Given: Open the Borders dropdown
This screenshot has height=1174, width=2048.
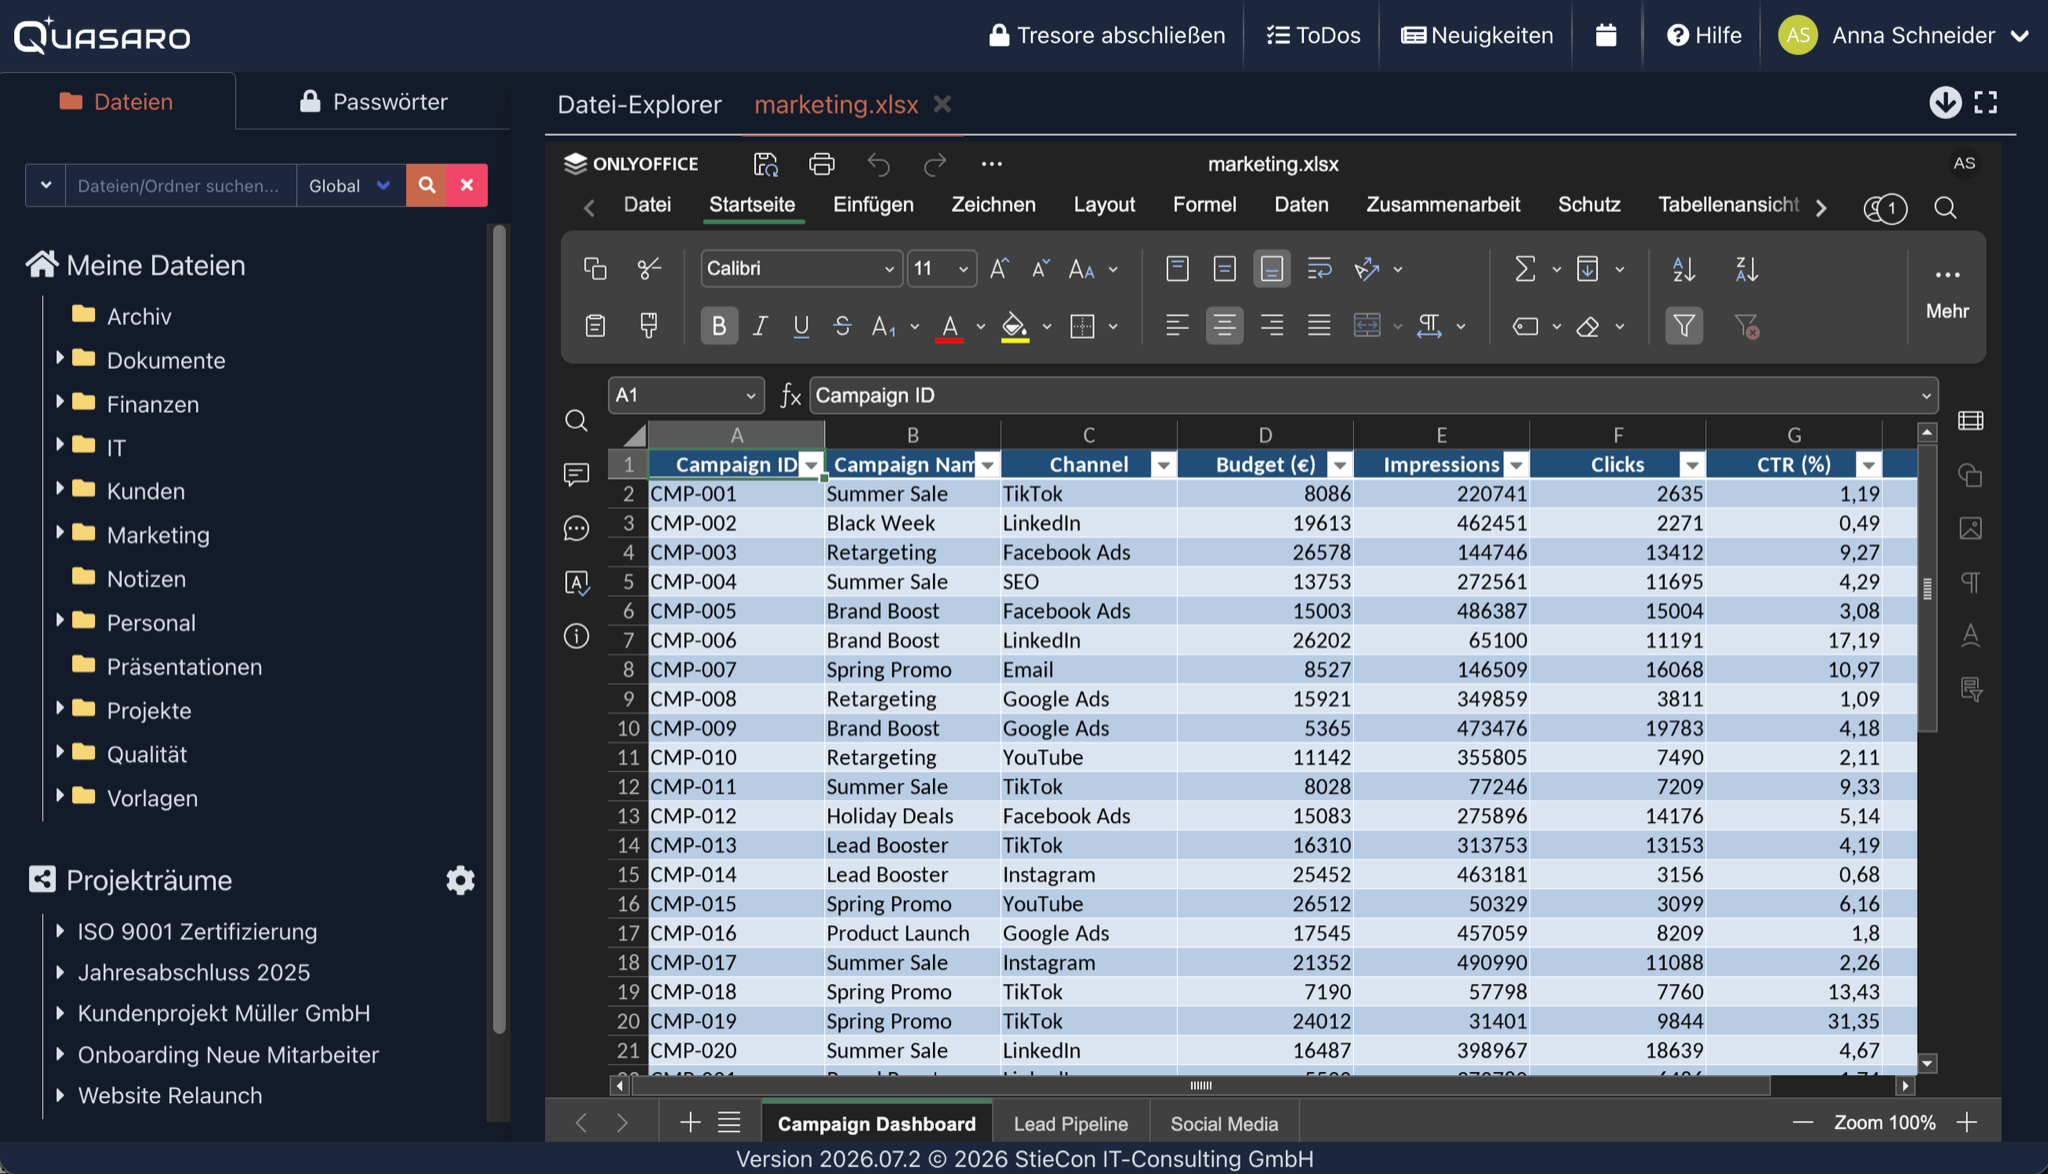Looking at the screenshot, I should [x=1113, y=326].
